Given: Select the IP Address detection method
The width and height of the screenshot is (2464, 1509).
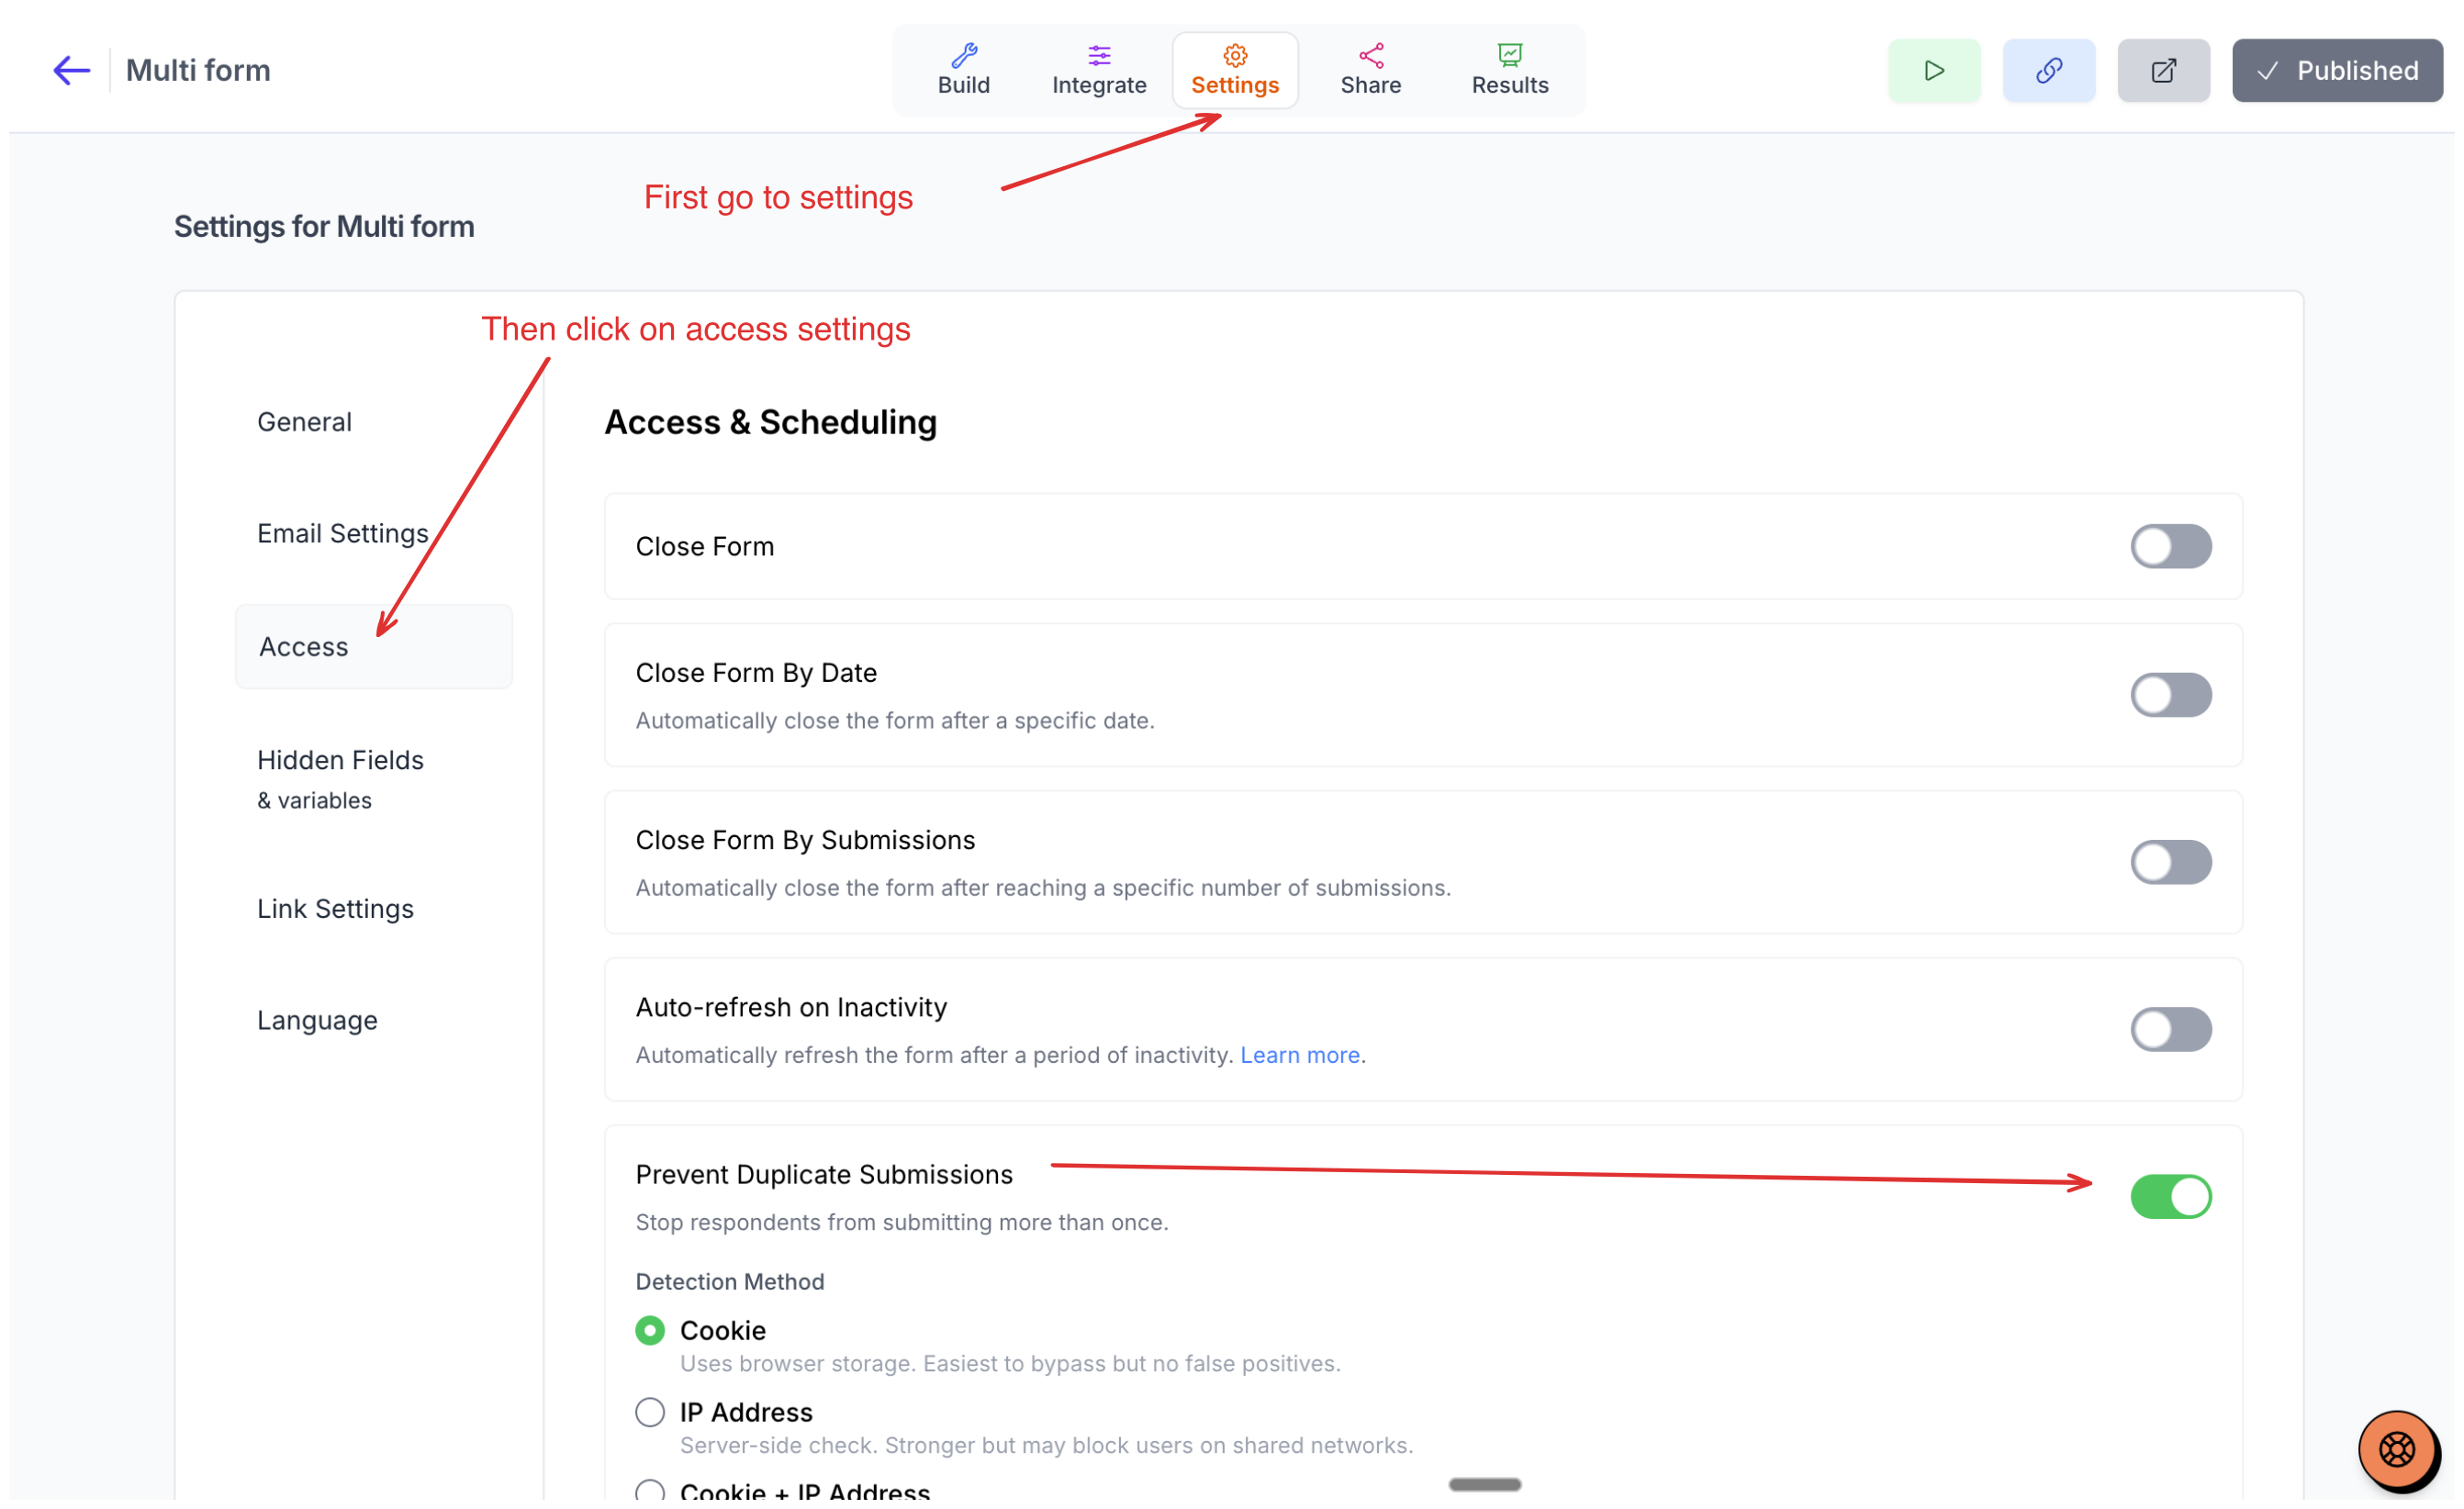Looking at the screenshot, I should coord(650,1412).
